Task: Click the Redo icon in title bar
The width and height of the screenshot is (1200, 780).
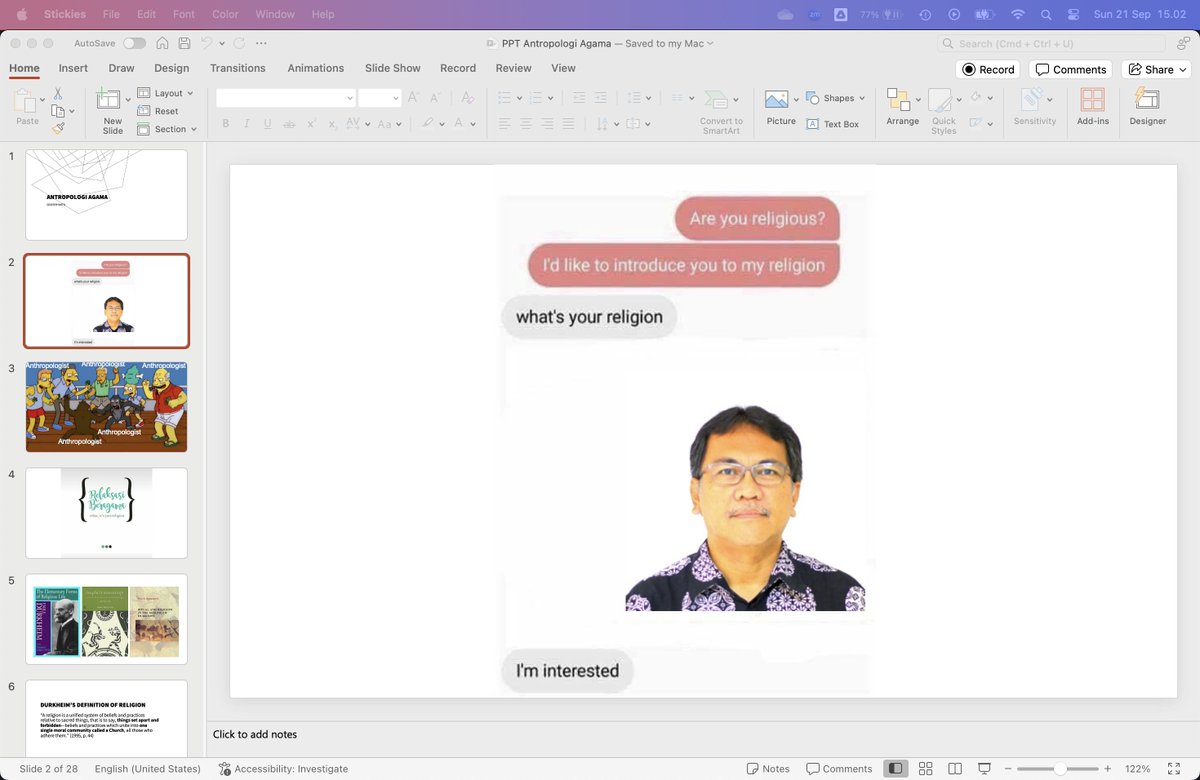Action: click(238, 43)
